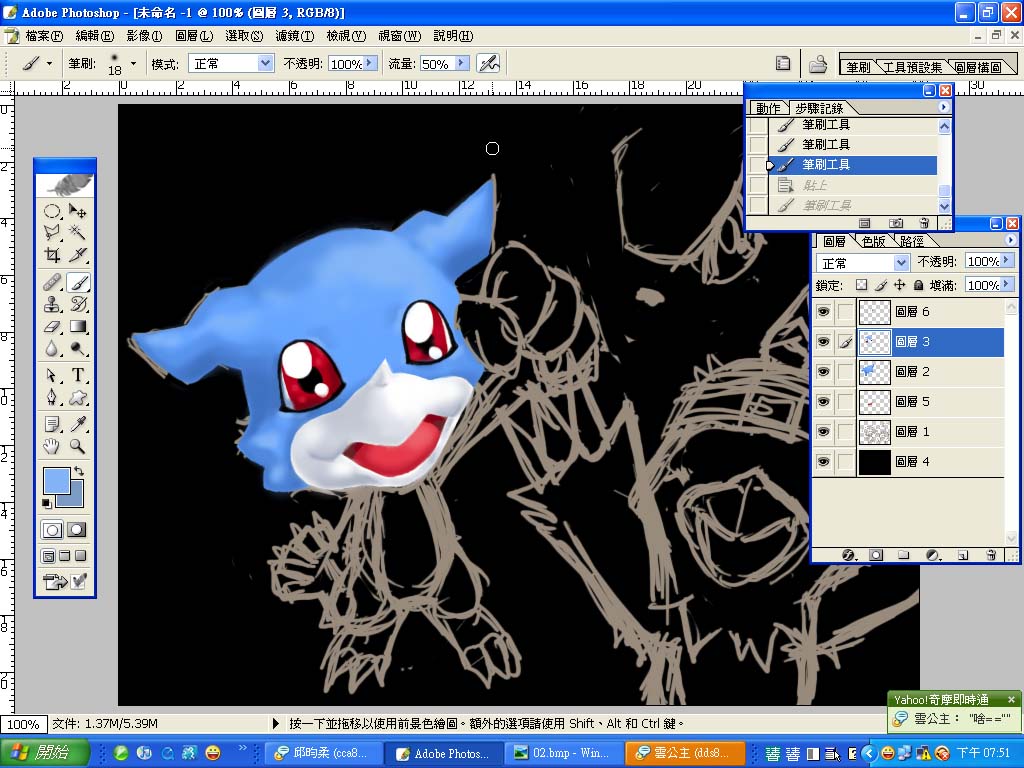Add a layer mask
The height and width of the screenshot is (768, 1024).
point(876,555)
